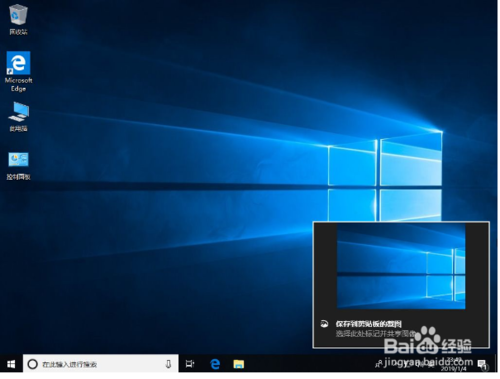
Task: Click the screenshot thumbnail in the notification
Action: pos(401,266)
